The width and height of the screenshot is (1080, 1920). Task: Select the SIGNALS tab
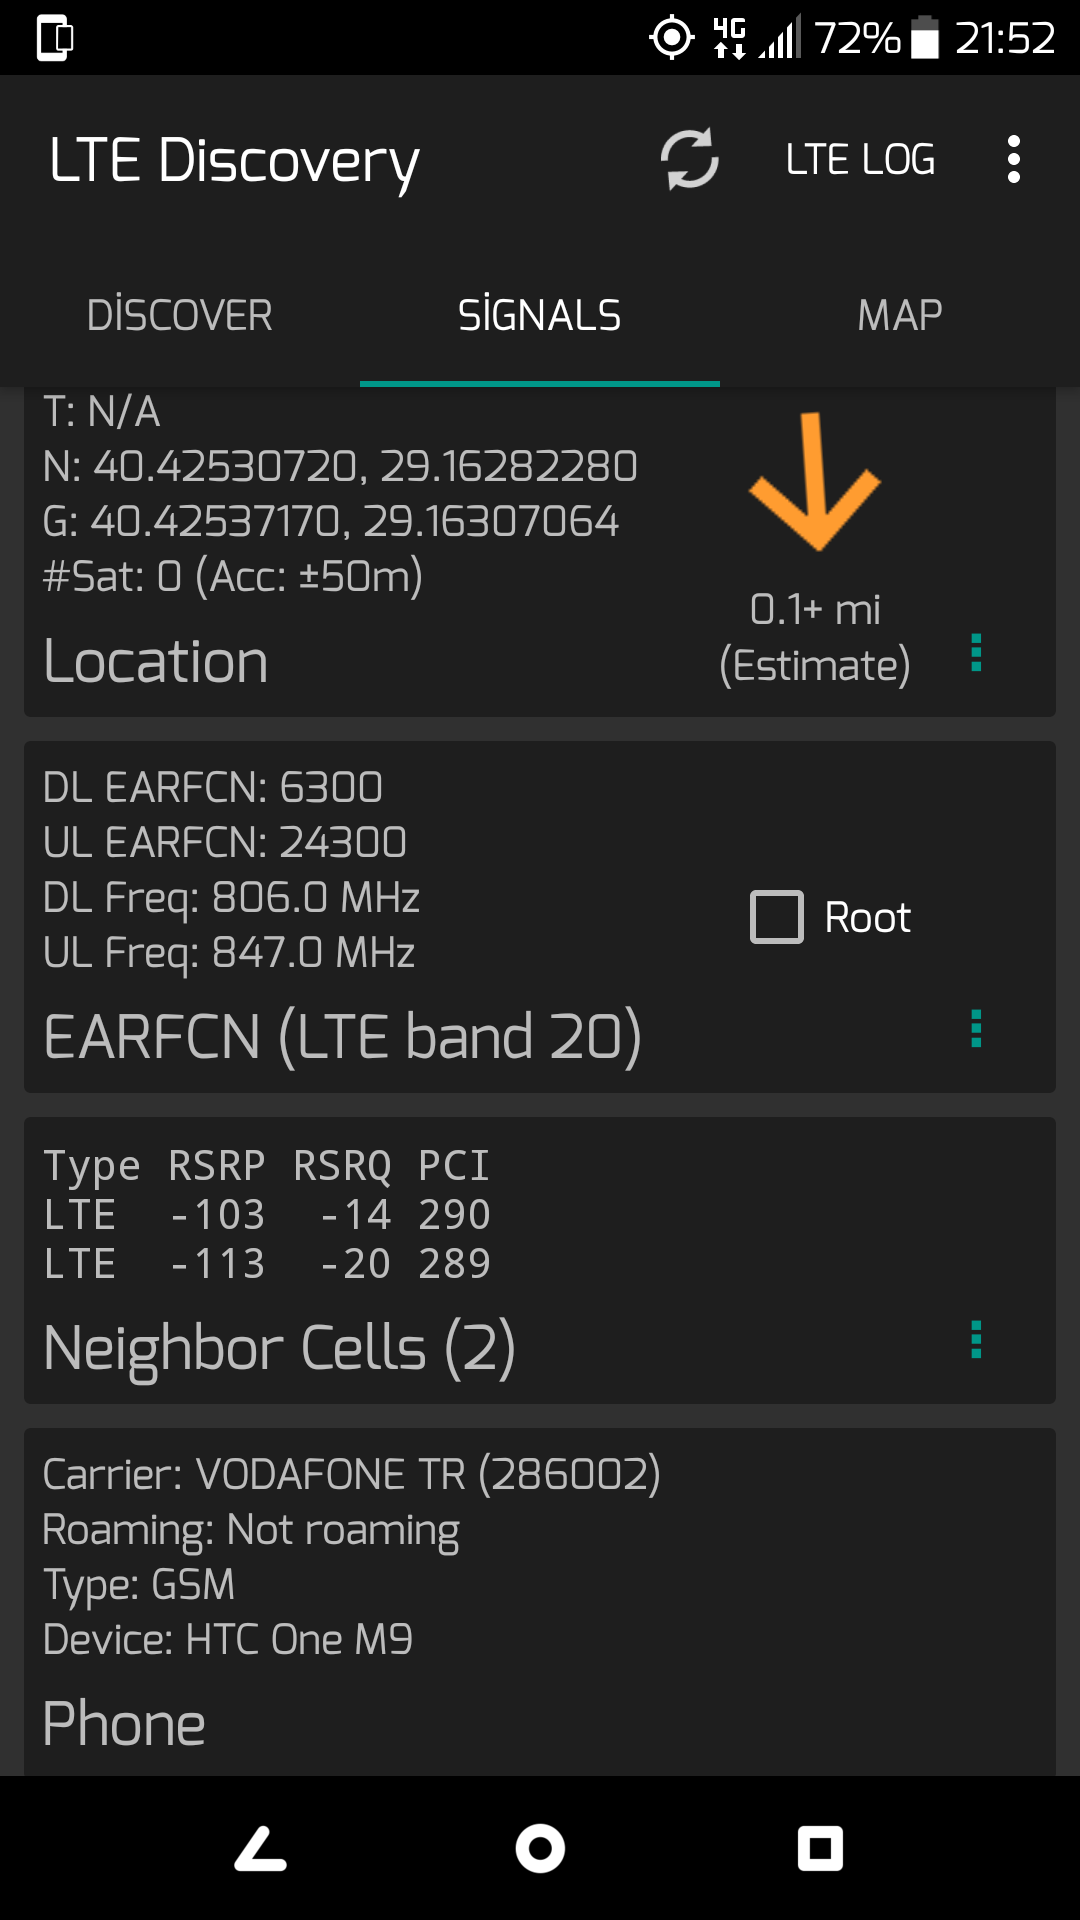(540, 315)
